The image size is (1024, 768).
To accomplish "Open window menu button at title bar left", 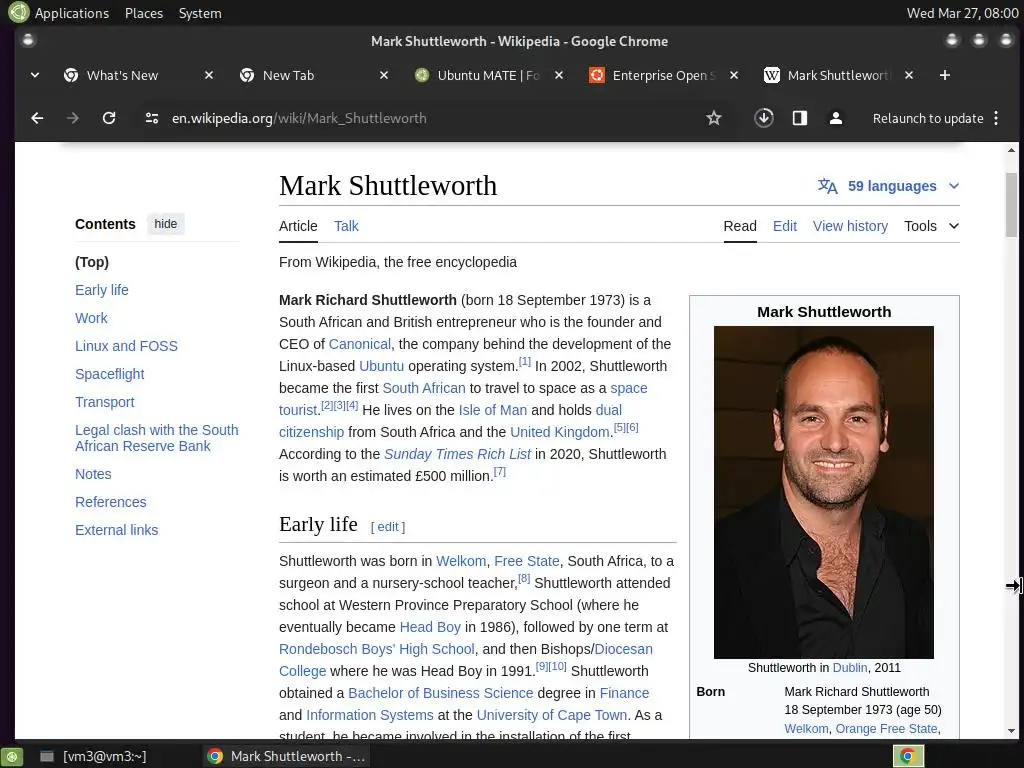I will tap(28, 40).
